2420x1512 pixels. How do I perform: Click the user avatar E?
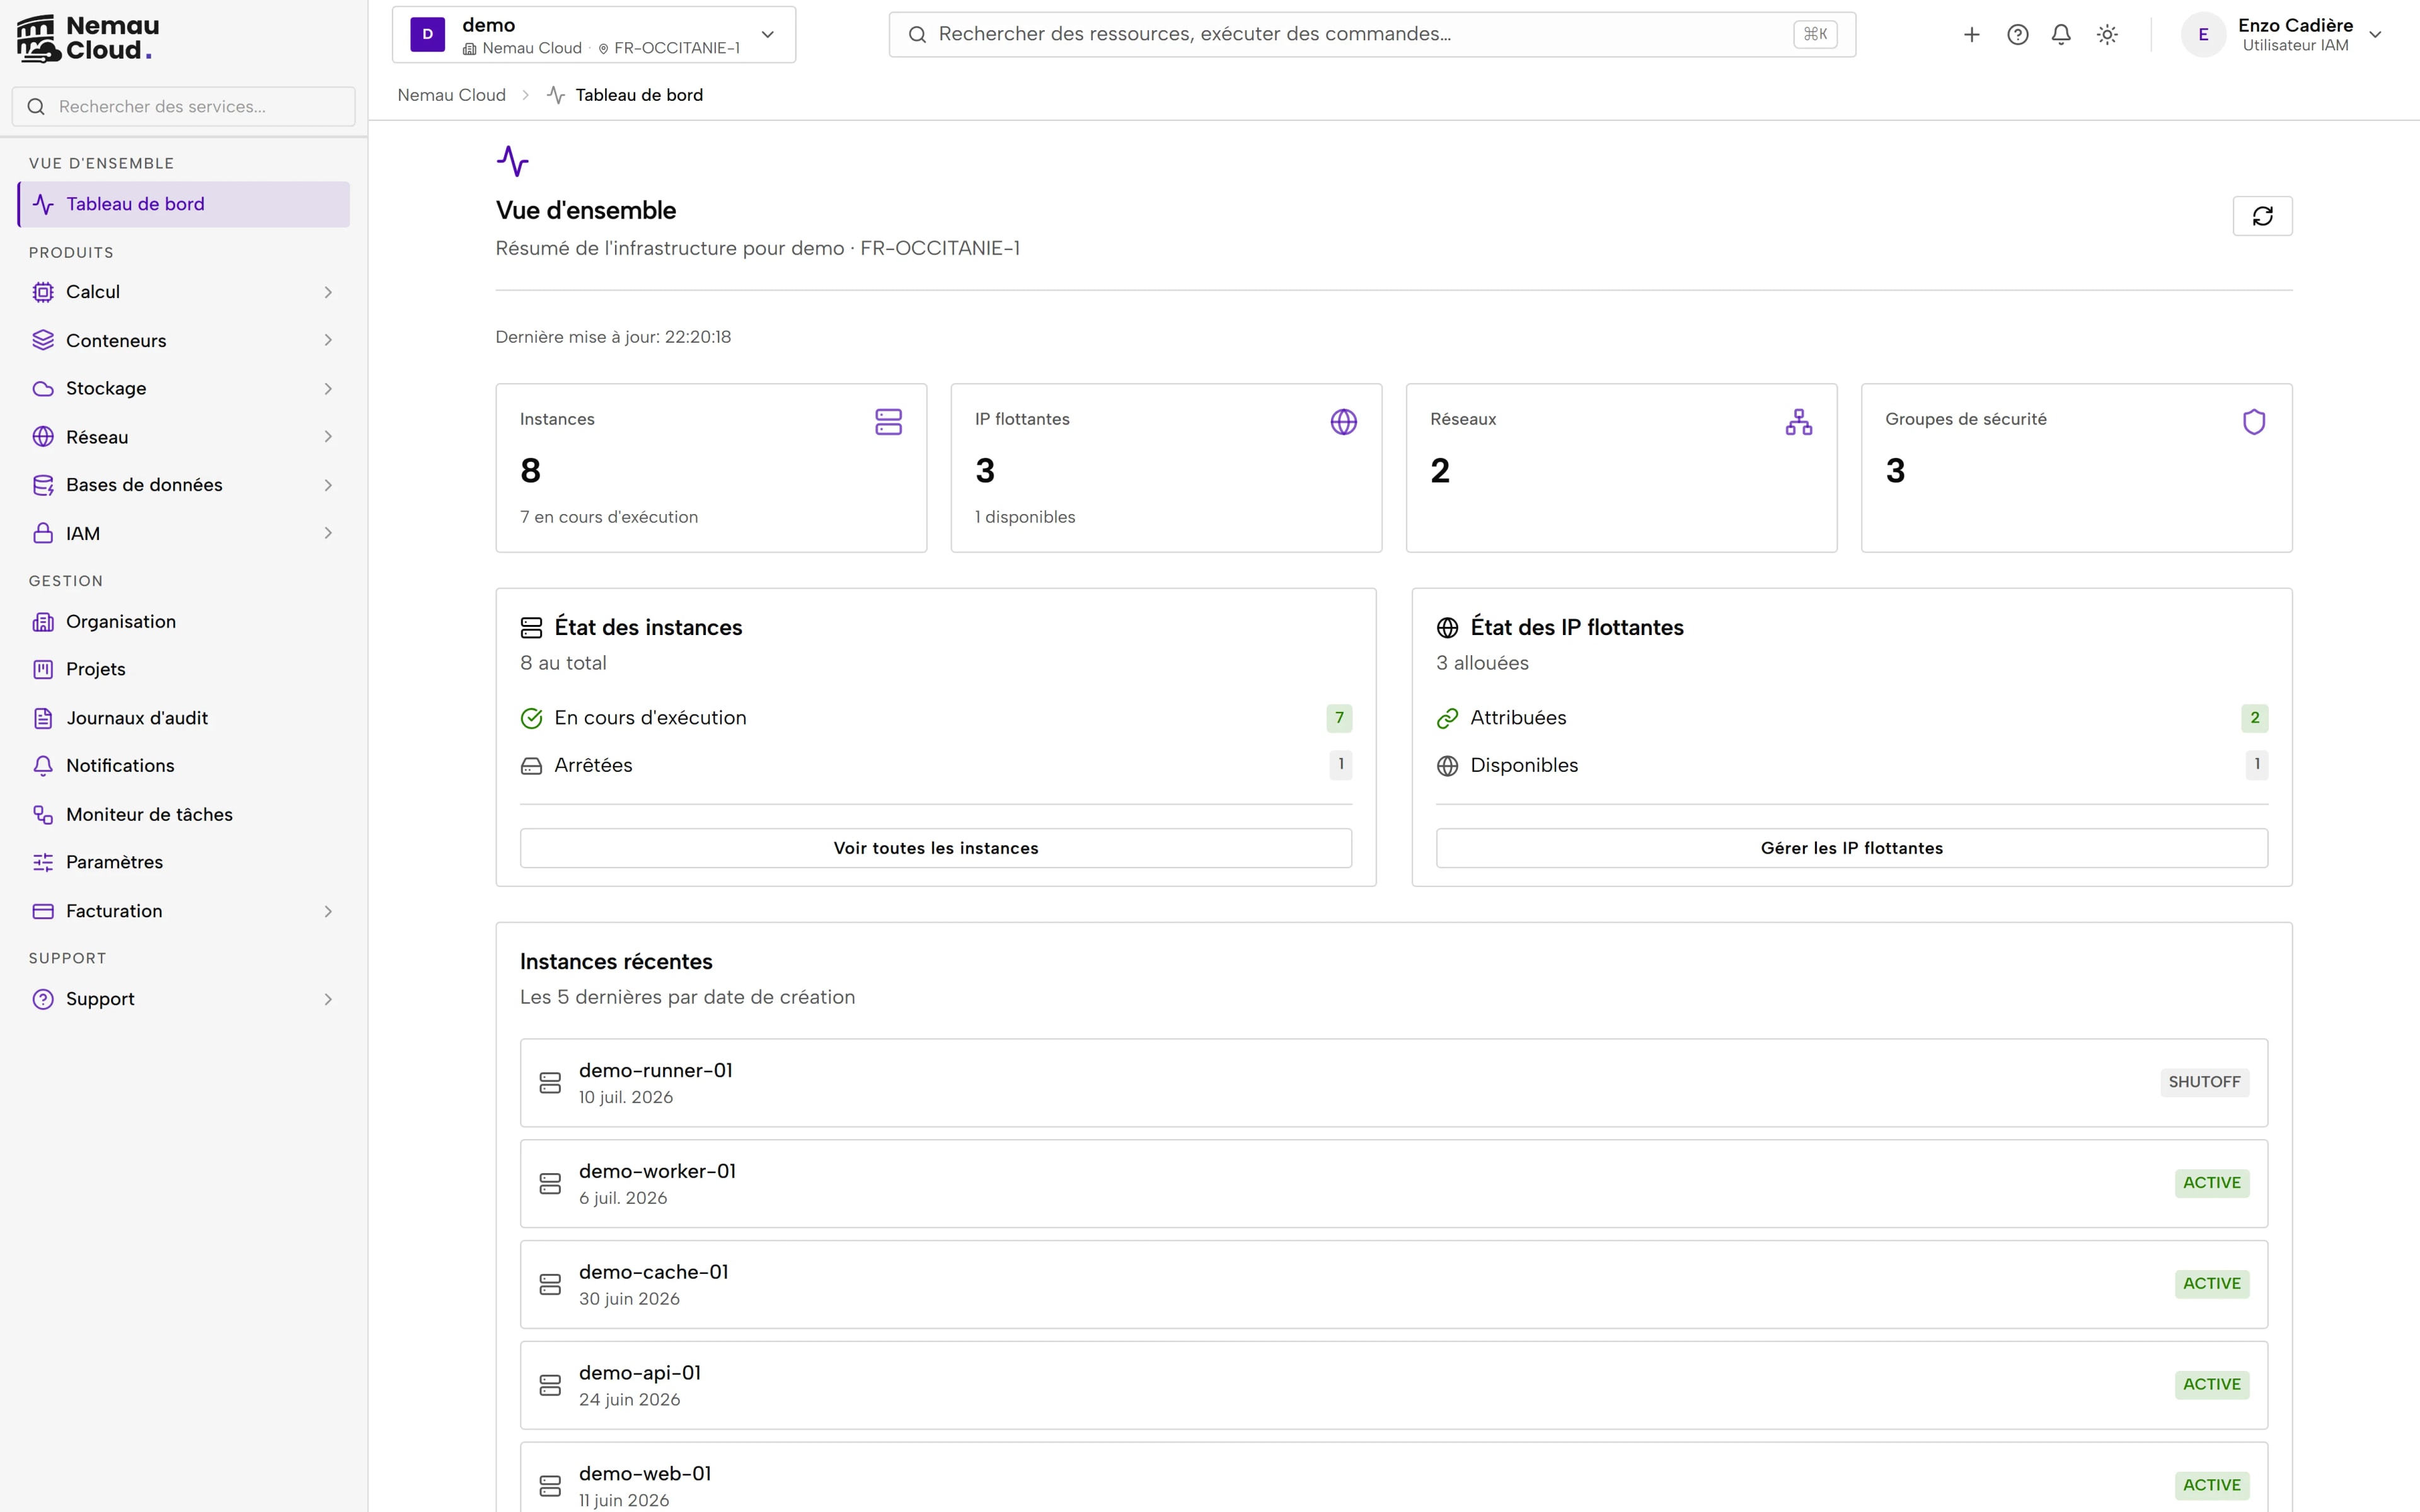point(2203,35)
